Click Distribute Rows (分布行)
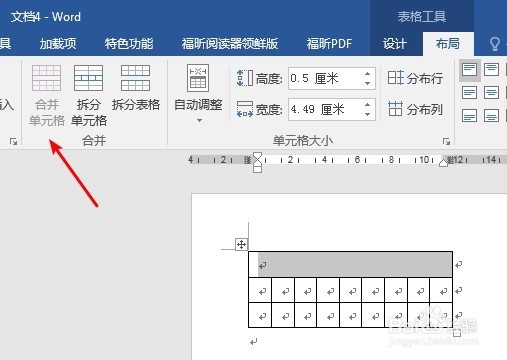507x360 pixels. (415, 78)
